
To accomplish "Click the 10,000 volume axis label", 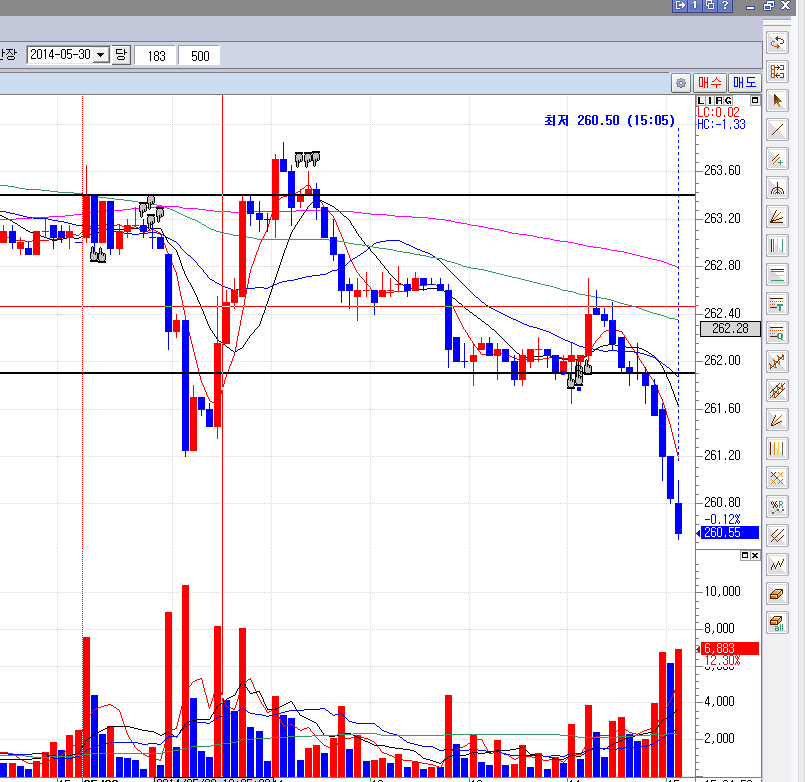I will click(x=722, y=592).
